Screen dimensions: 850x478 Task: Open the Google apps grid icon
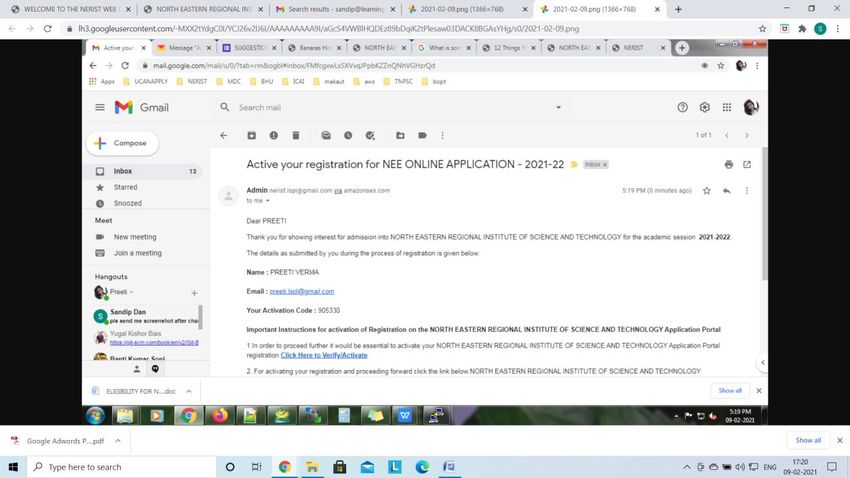tap(727, 107)
